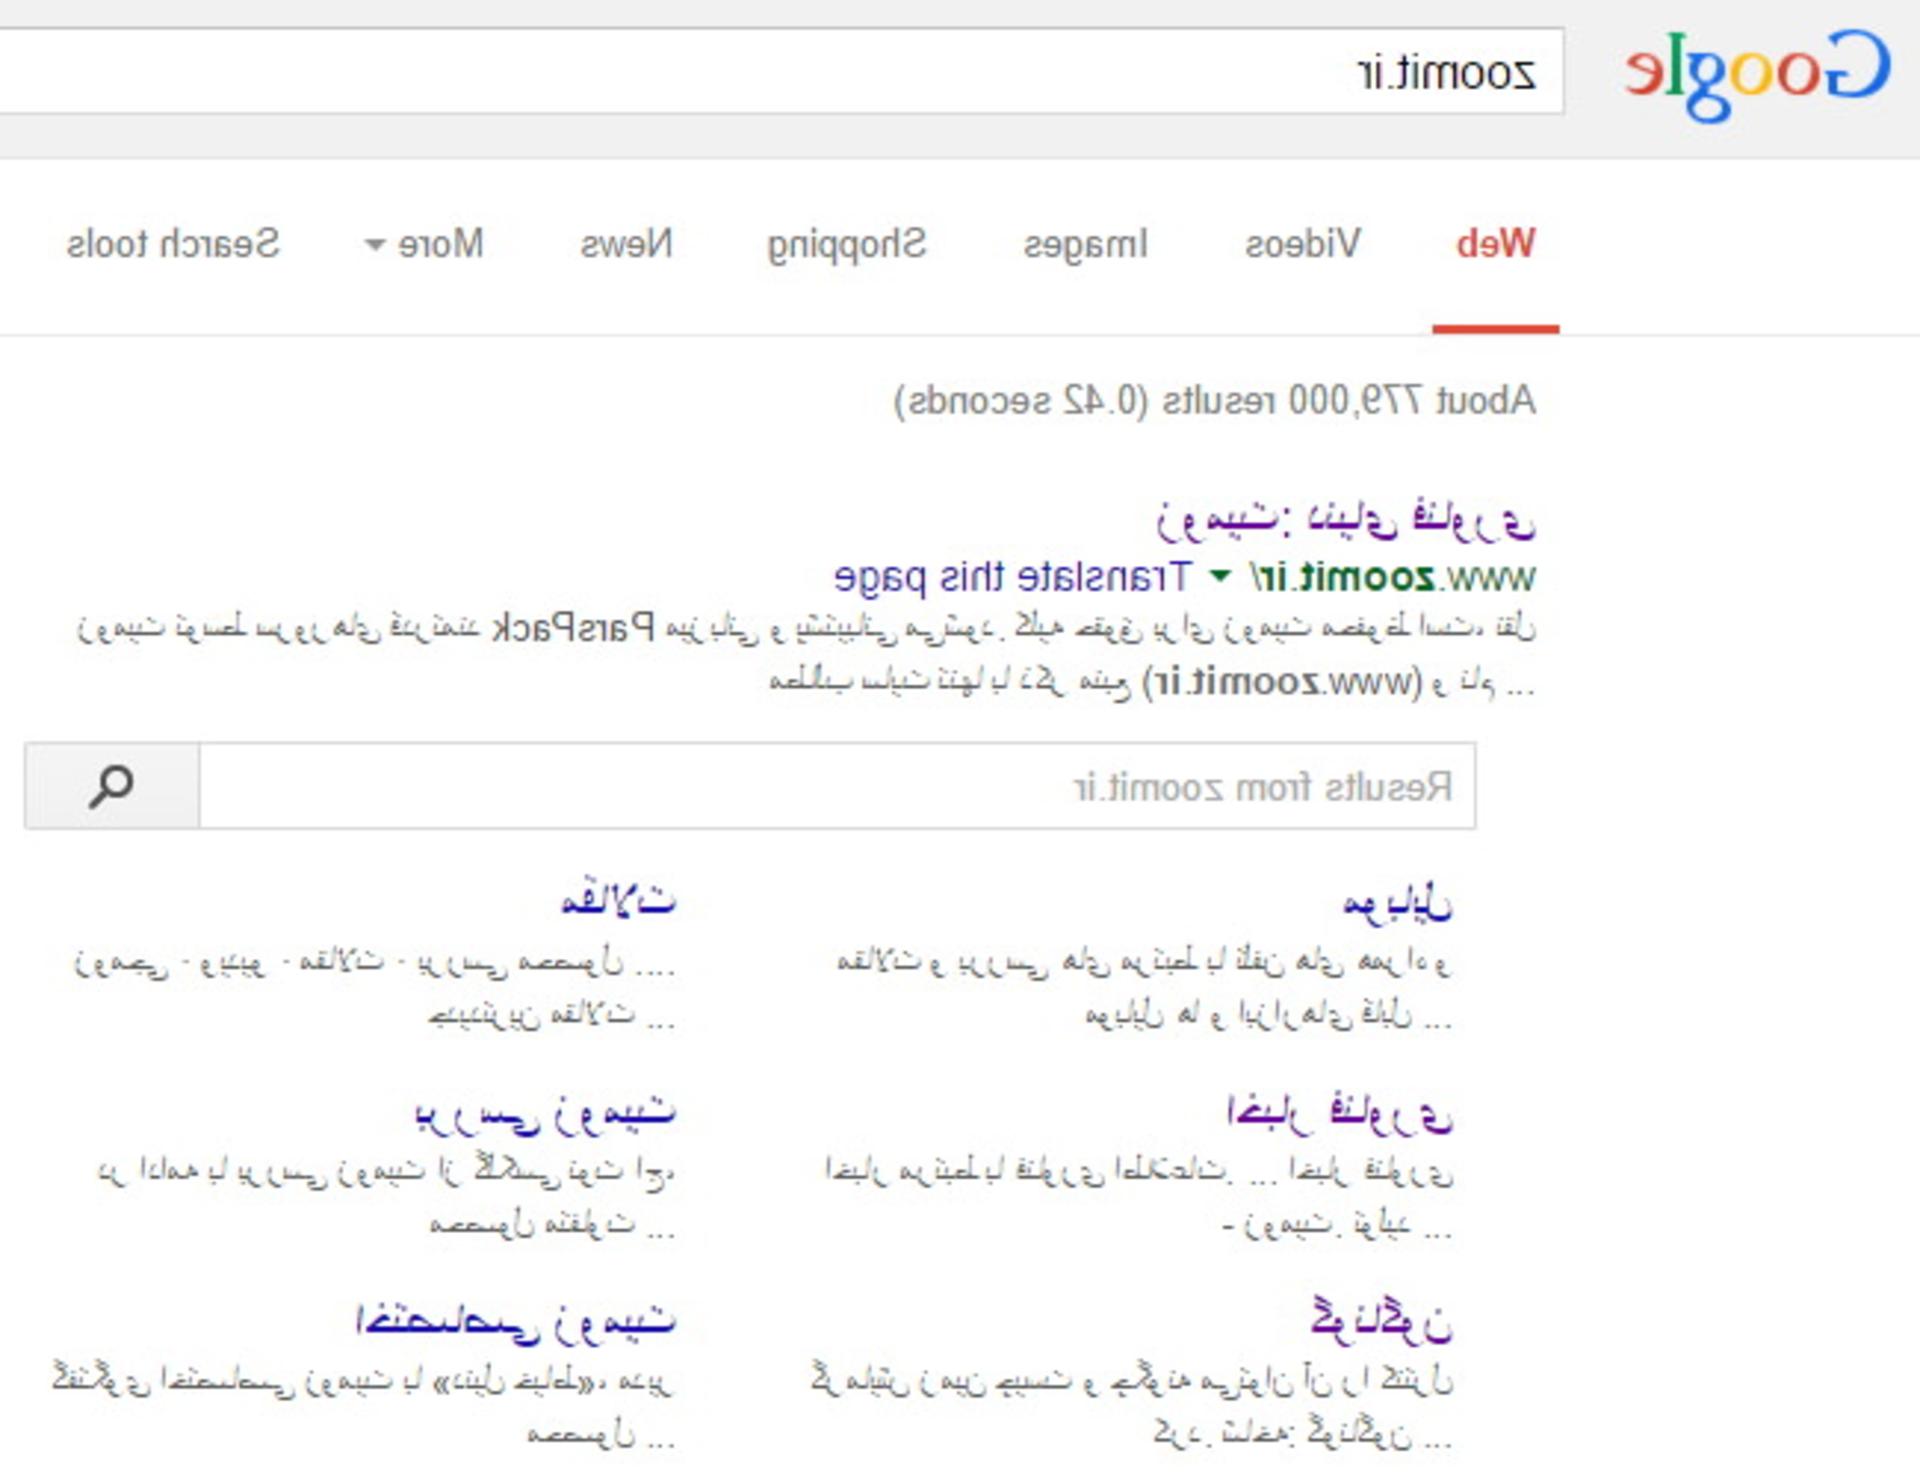This screenshot has height=1477, width=1920.
Task: Switch to the News tab
Action: (x=627, y=244)
